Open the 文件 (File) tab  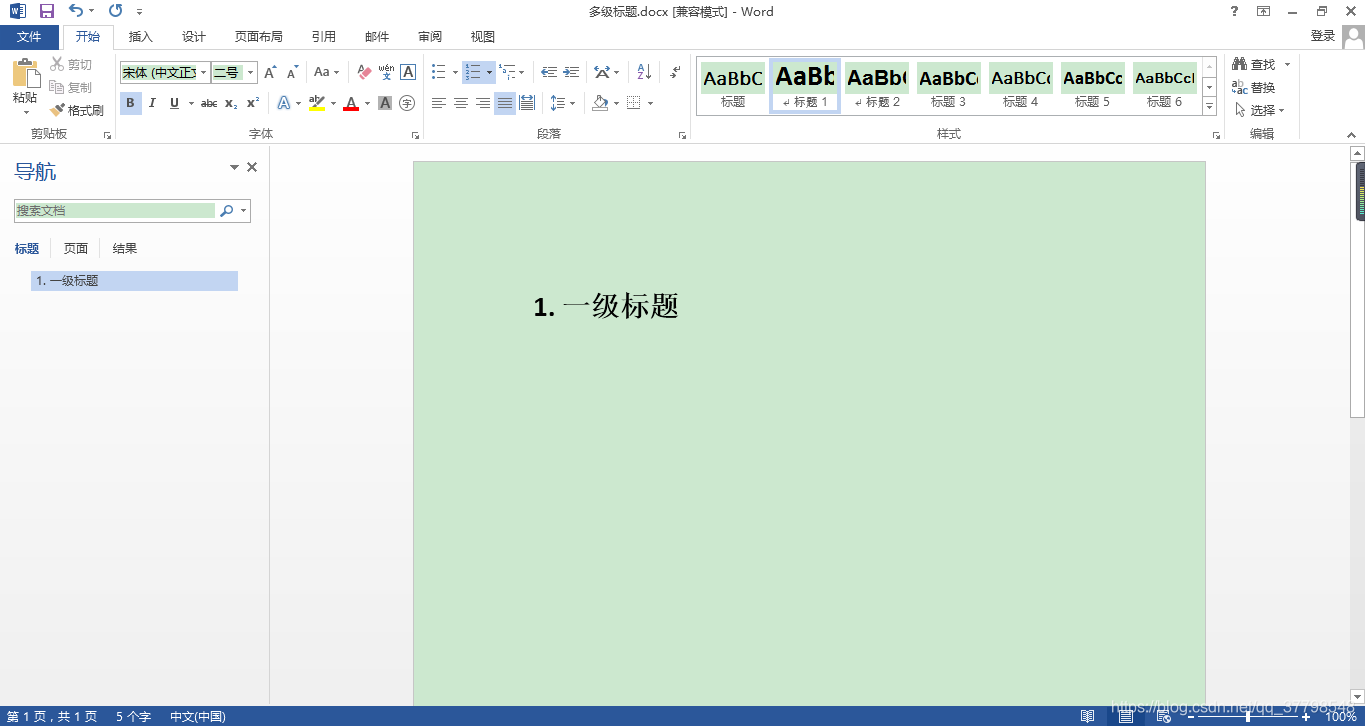pos(29,37)
